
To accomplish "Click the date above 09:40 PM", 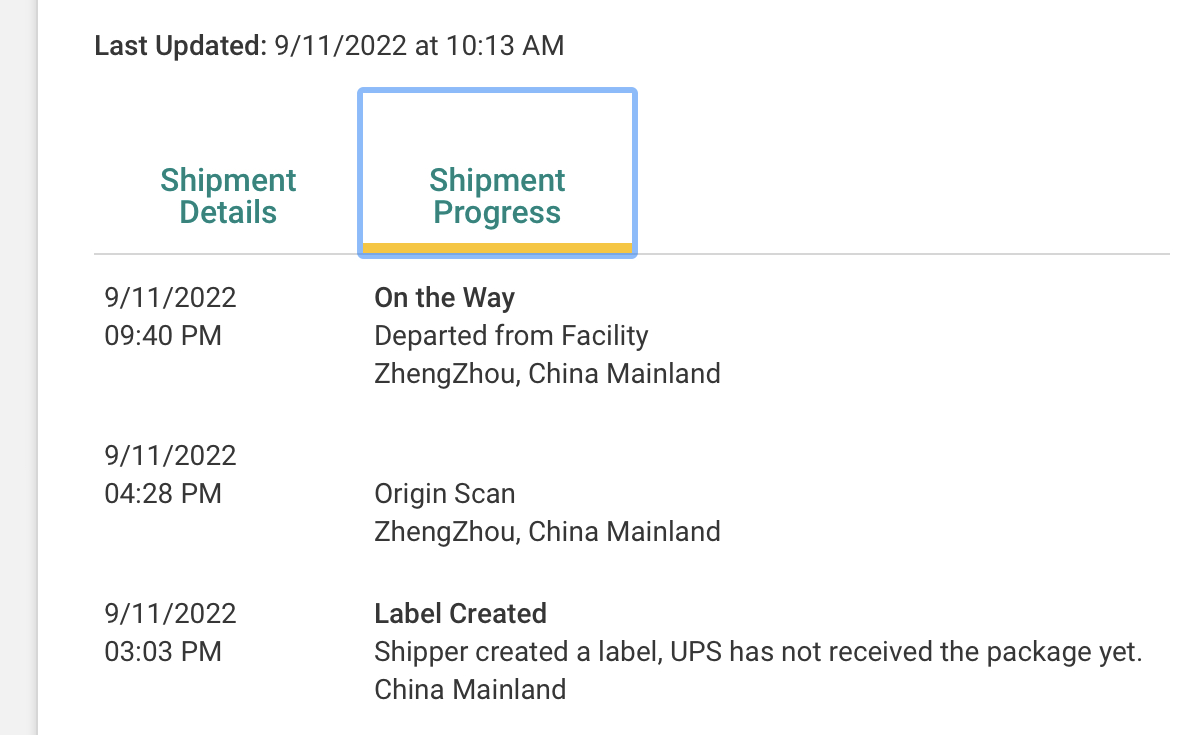I will (x=170, y=298).
